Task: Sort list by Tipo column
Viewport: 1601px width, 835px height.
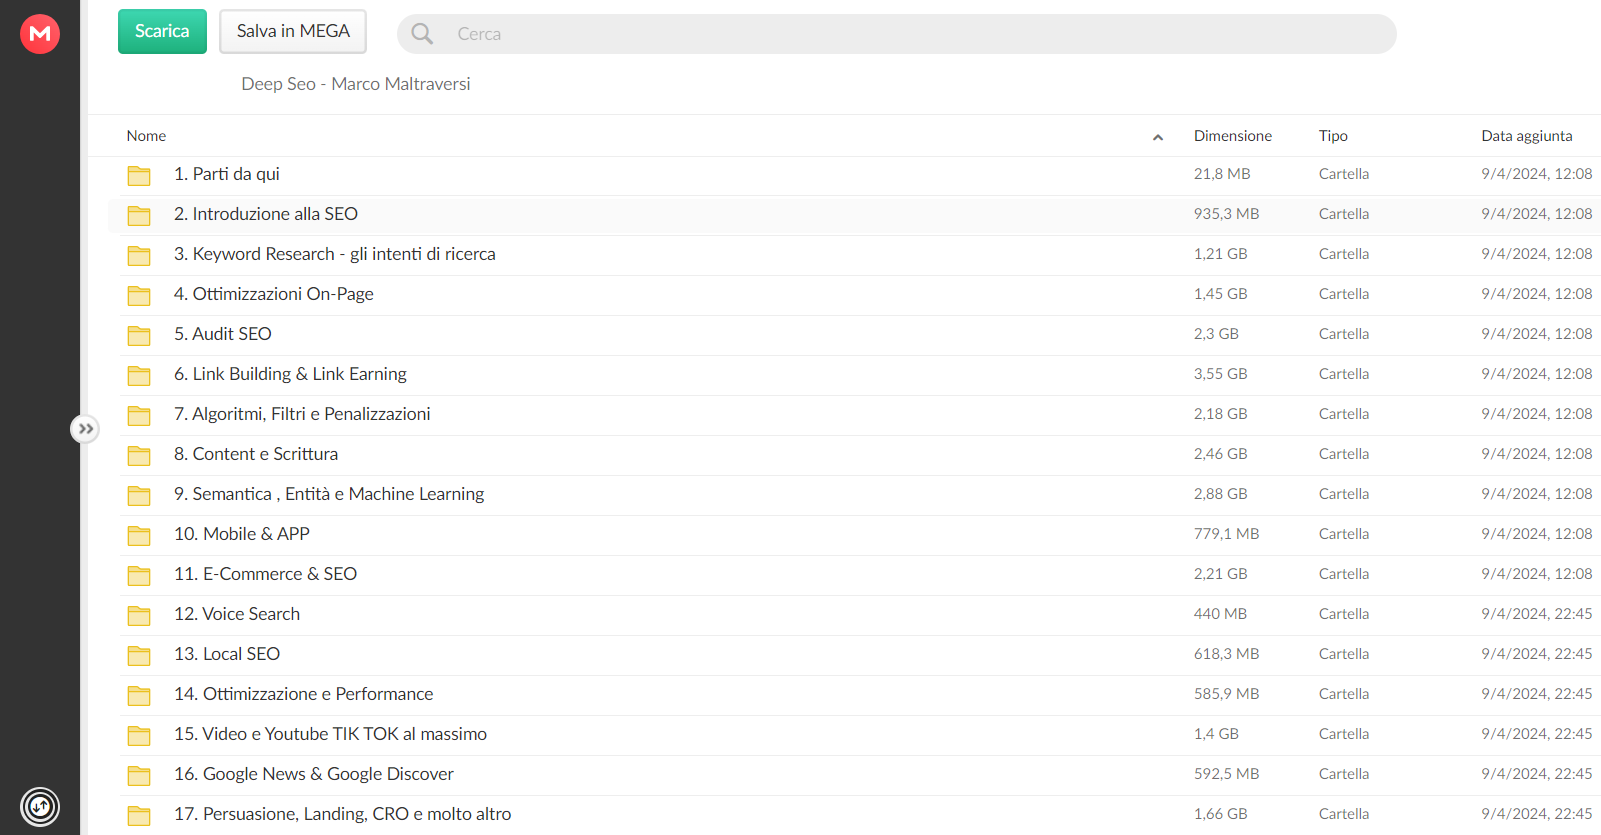Action: click(x=1333, y=136)
